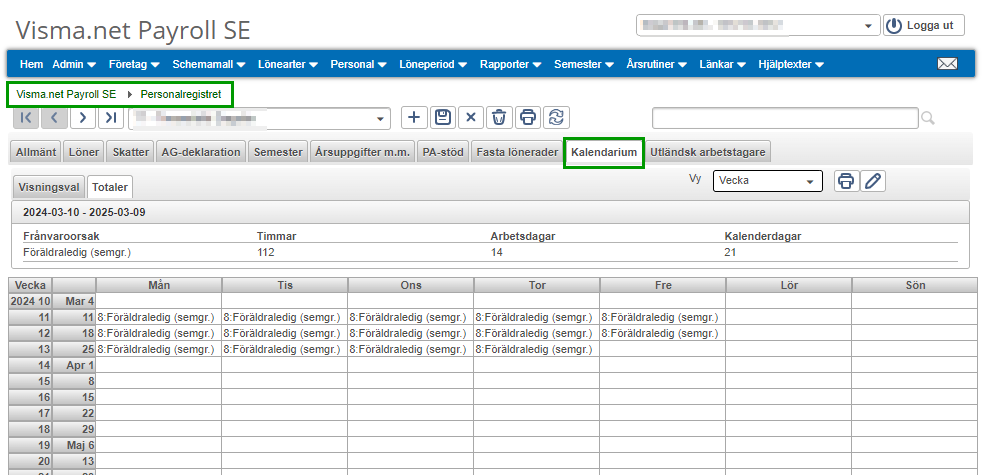
Task: Click the Kalenderdagar value 21
Action: pos(730,253)
